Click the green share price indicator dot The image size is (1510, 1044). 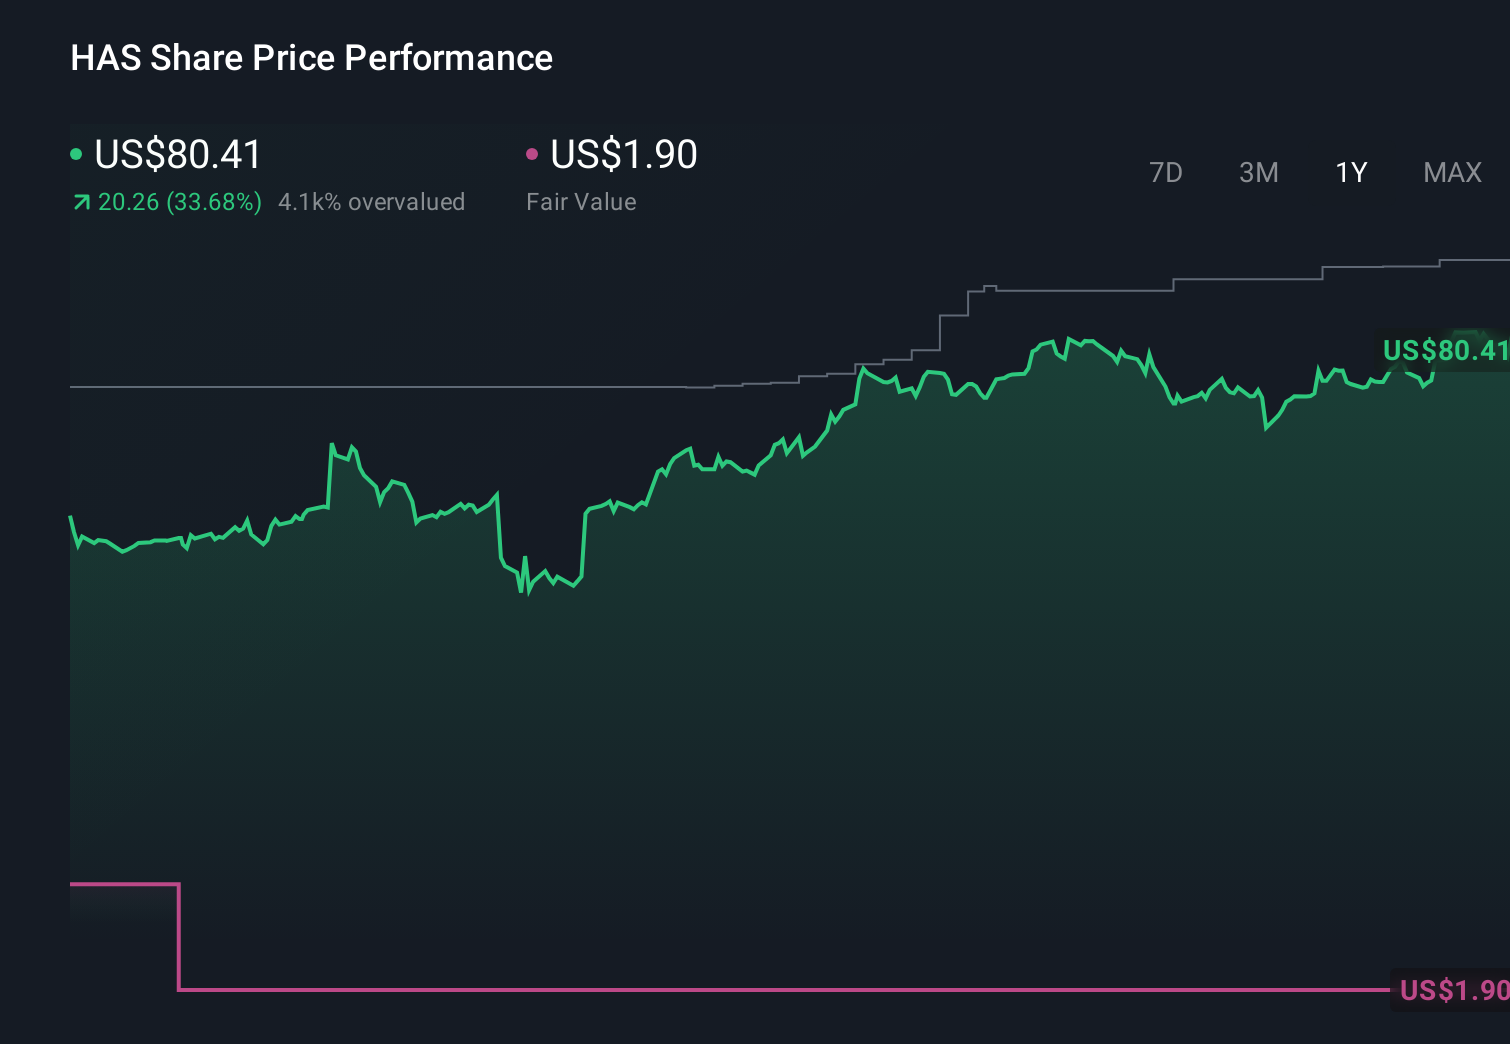click(76, 154)
